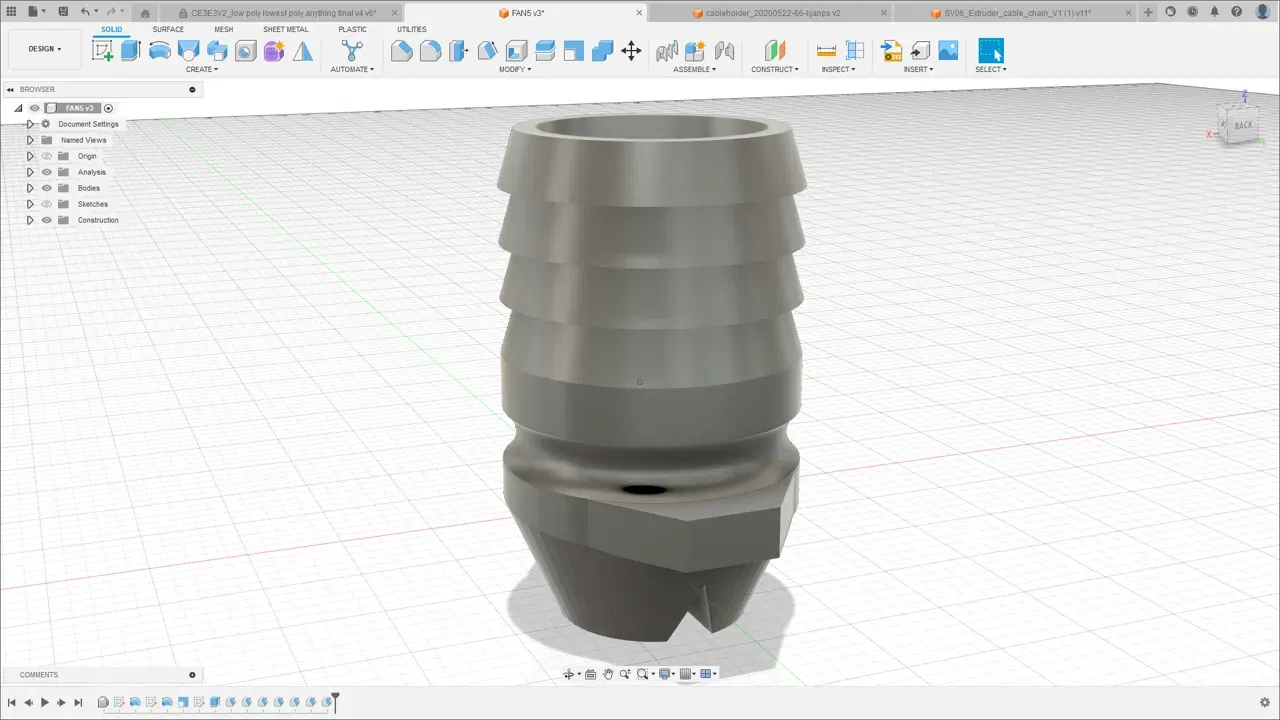Open the cableholder_20200522 document tab
This screenshot has width=1280, height=720.
(770, 13)
